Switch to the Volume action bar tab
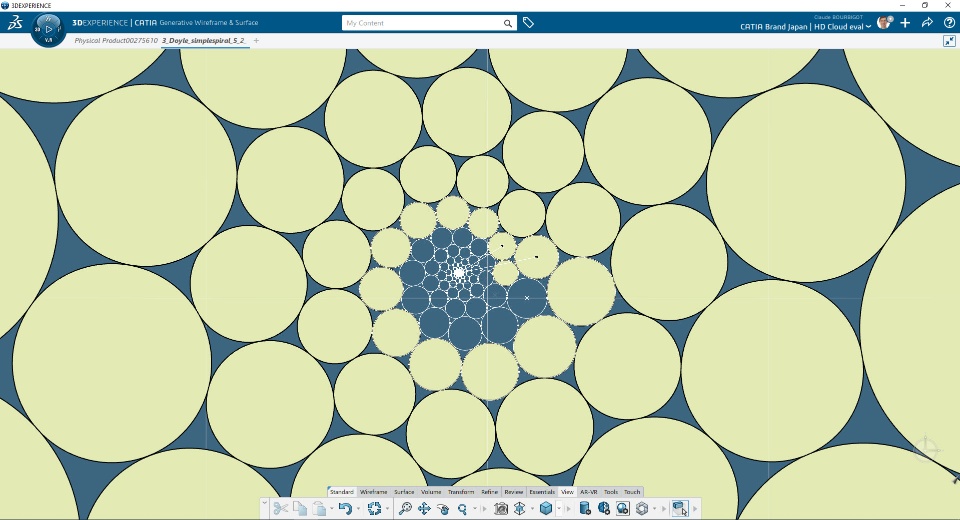960x520 pixels. click(431, 492)
